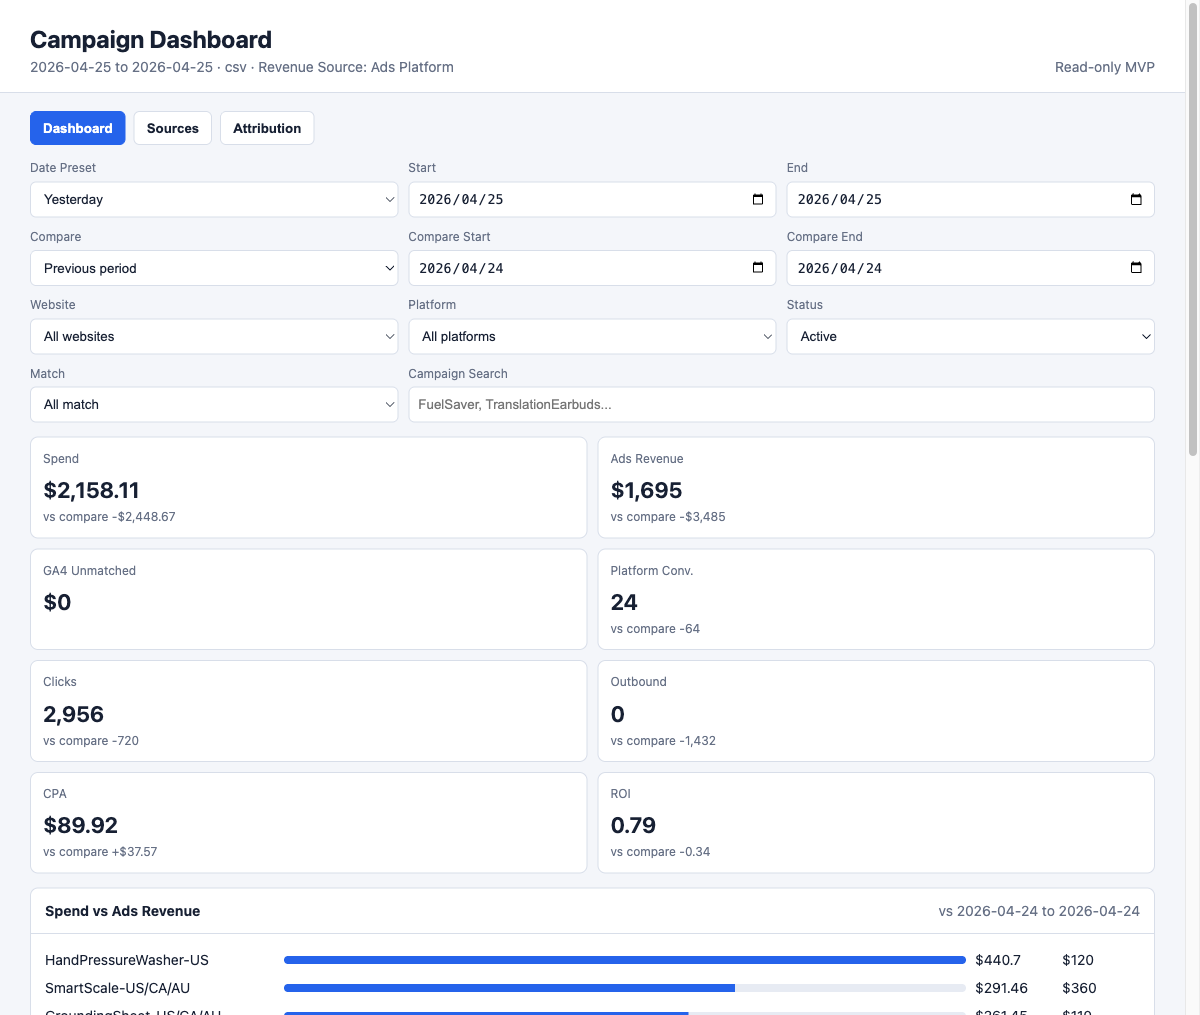This screenshot has width=1200, height=1015.
Task: Click the 'vs compare -1,432' text
Action: point(663,741)
